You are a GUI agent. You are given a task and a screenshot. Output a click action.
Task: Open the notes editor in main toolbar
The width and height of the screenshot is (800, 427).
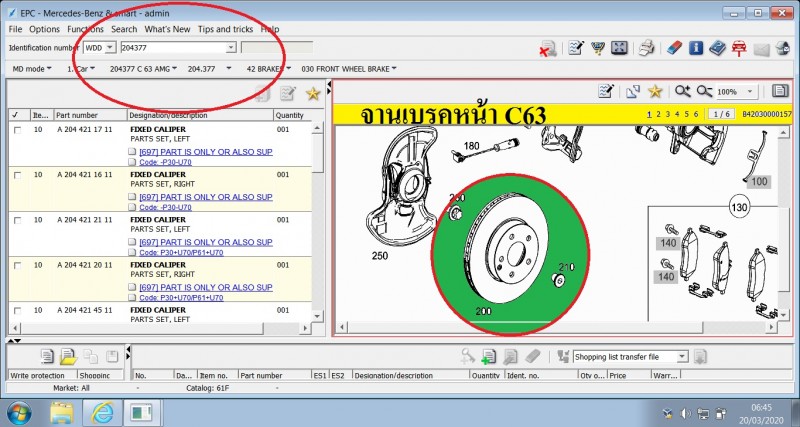[577, 48]
